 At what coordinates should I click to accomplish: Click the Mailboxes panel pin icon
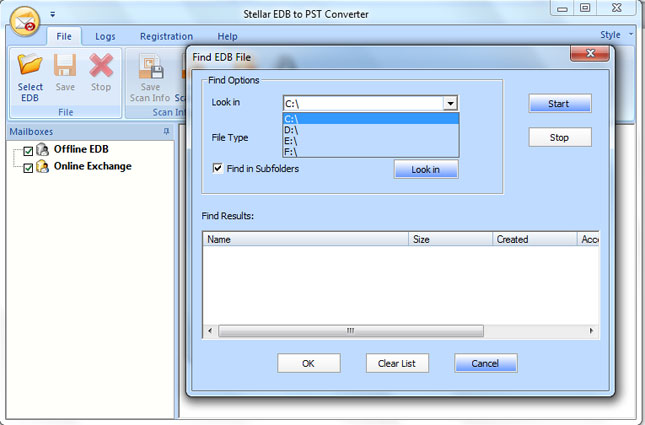point(166,131)
